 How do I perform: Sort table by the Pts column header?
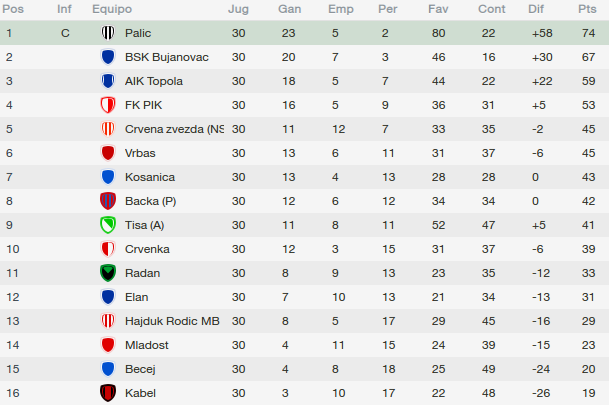(587, 9)
